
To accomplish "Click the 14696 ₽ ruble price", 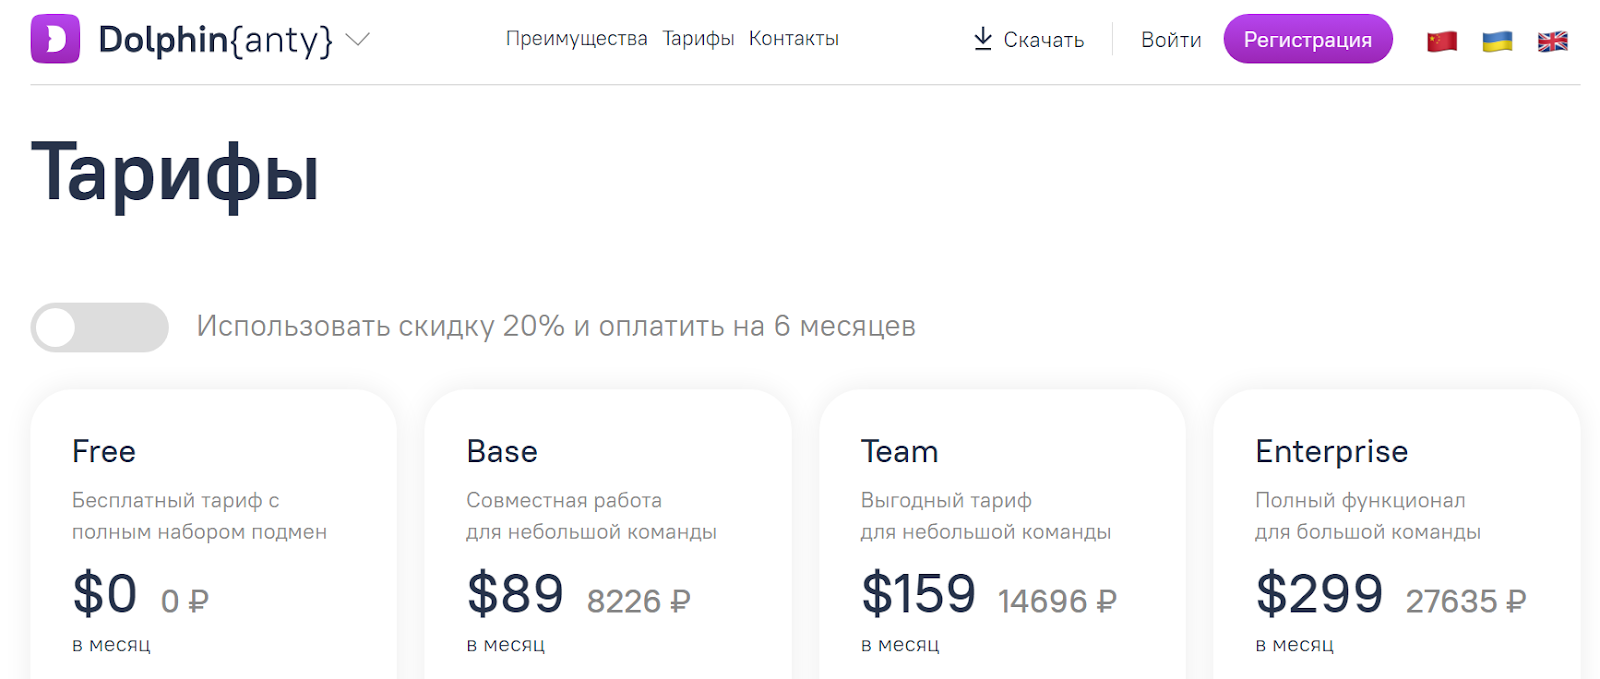I will coord(1058,601).
